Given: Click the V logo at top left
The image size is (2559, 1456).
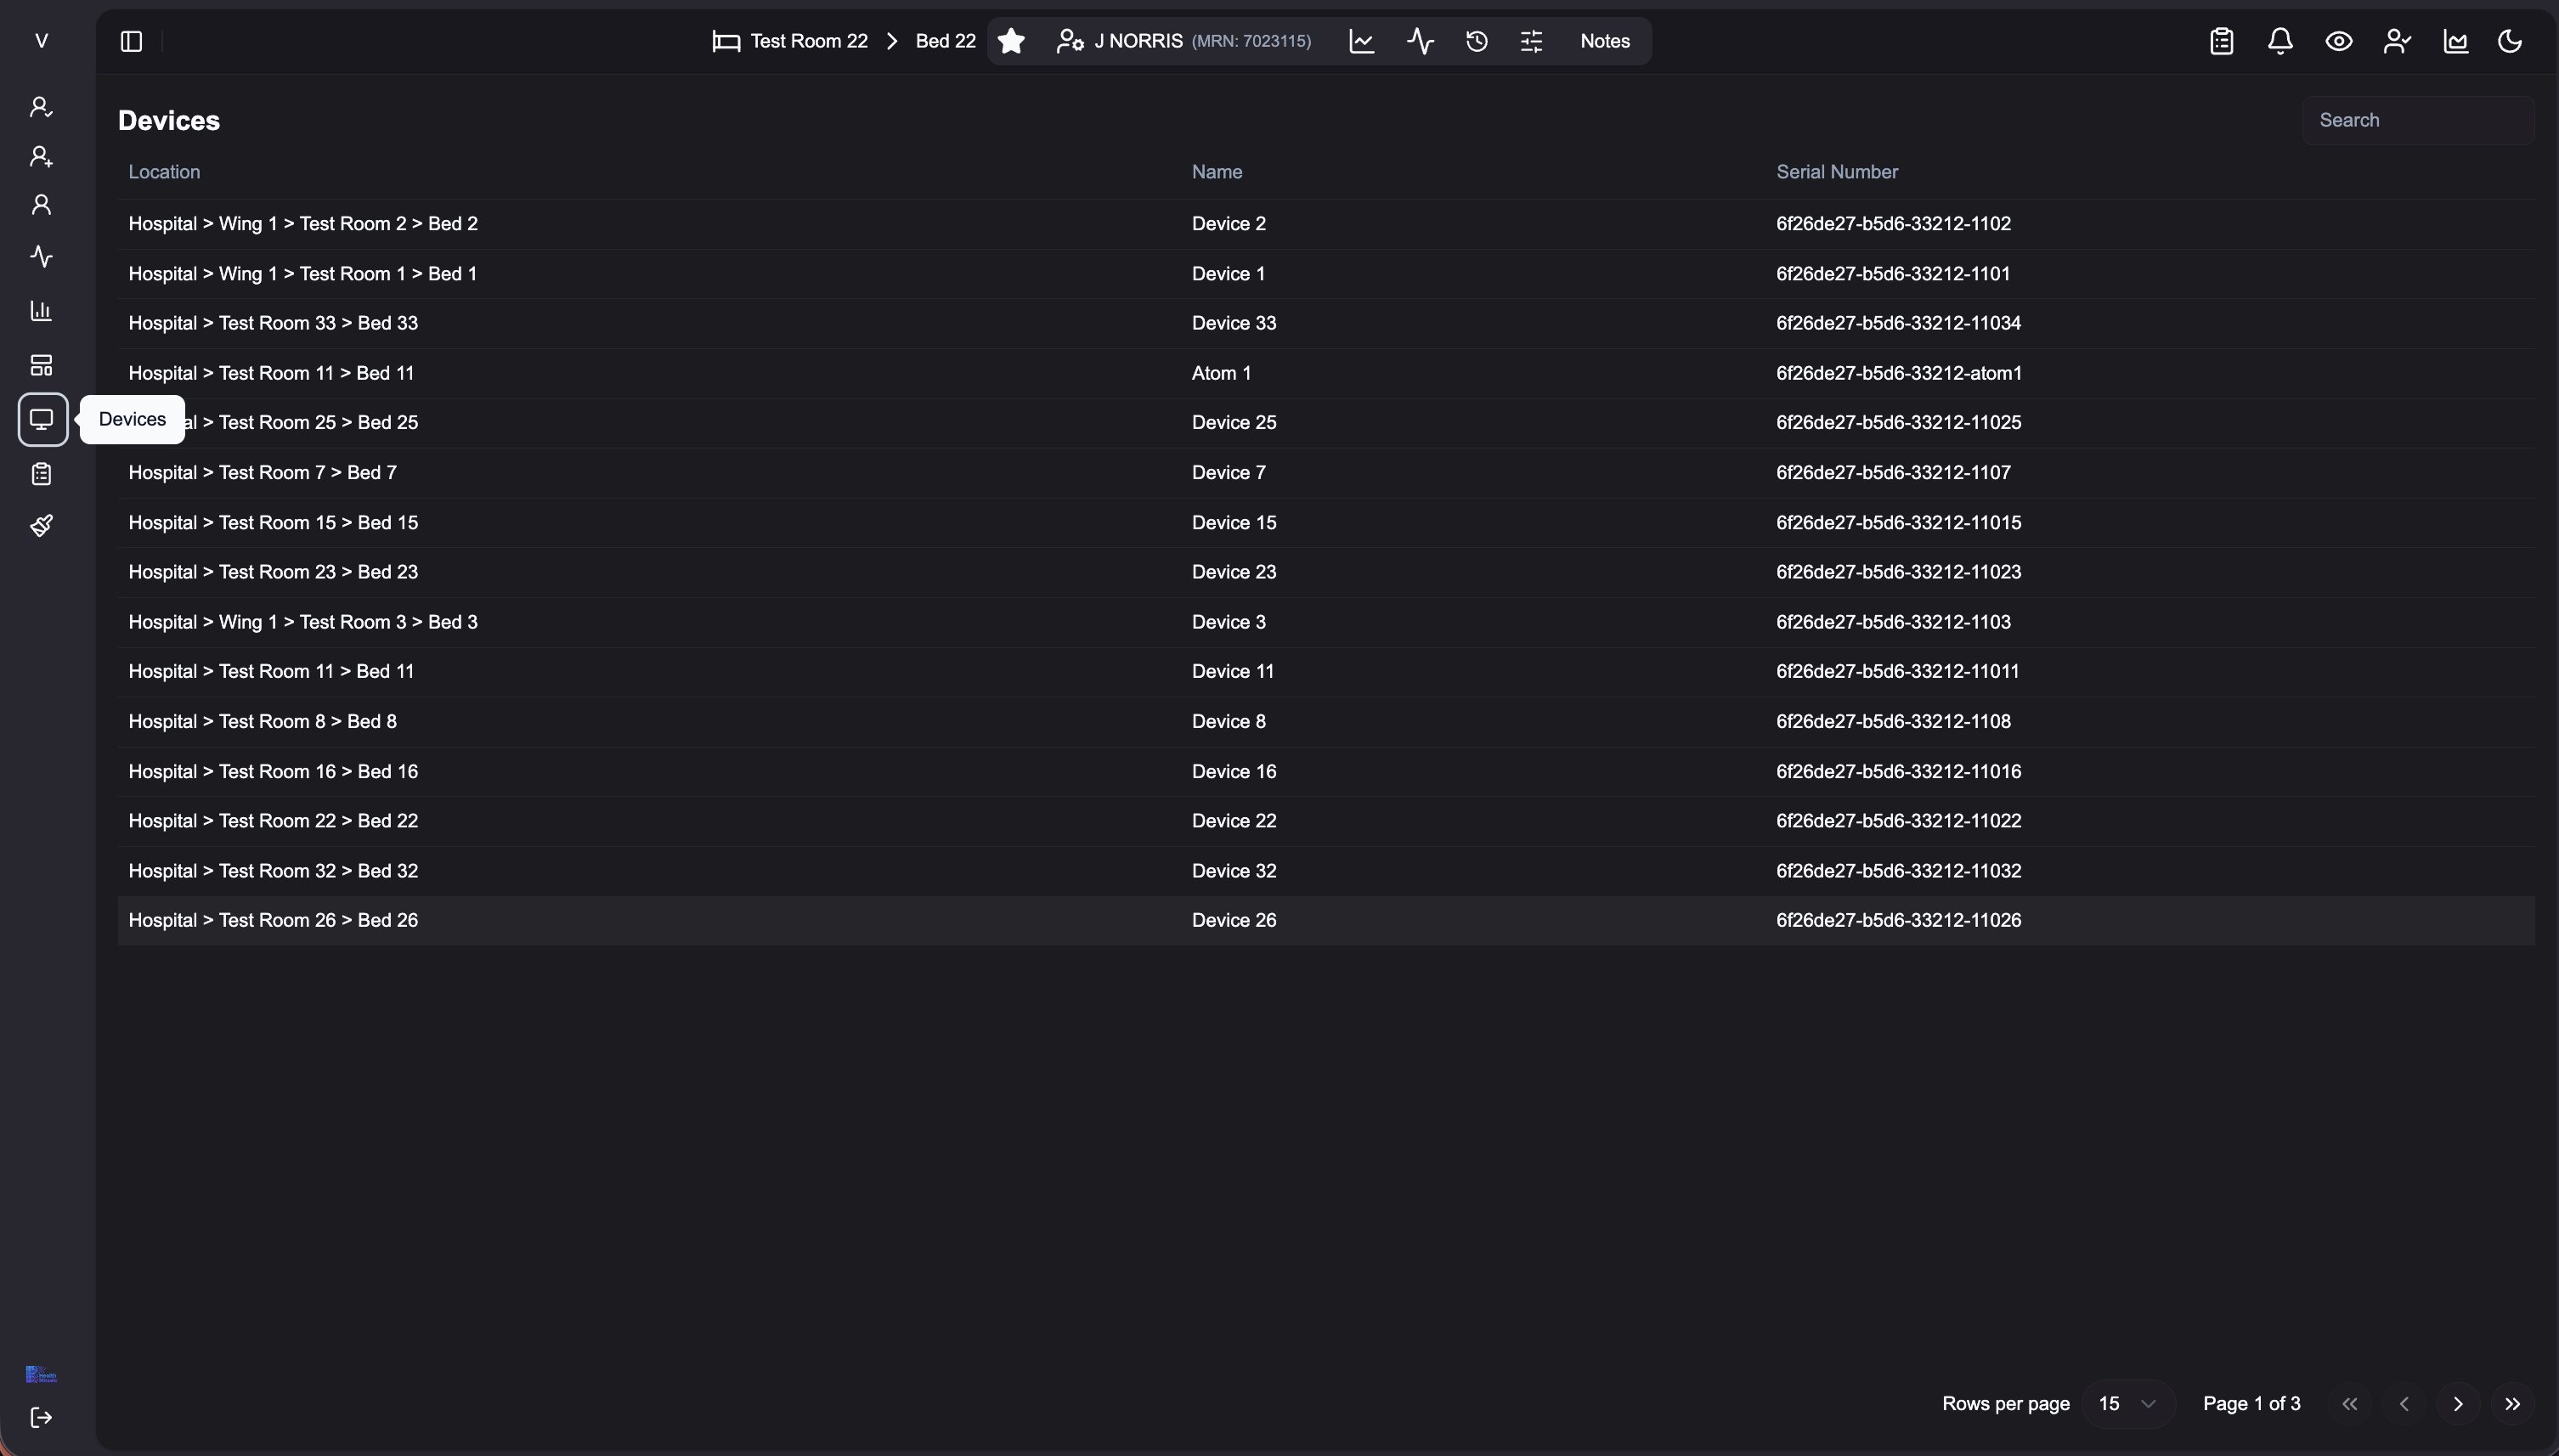Looking at the screenshot, I should [x=41, y=41].
